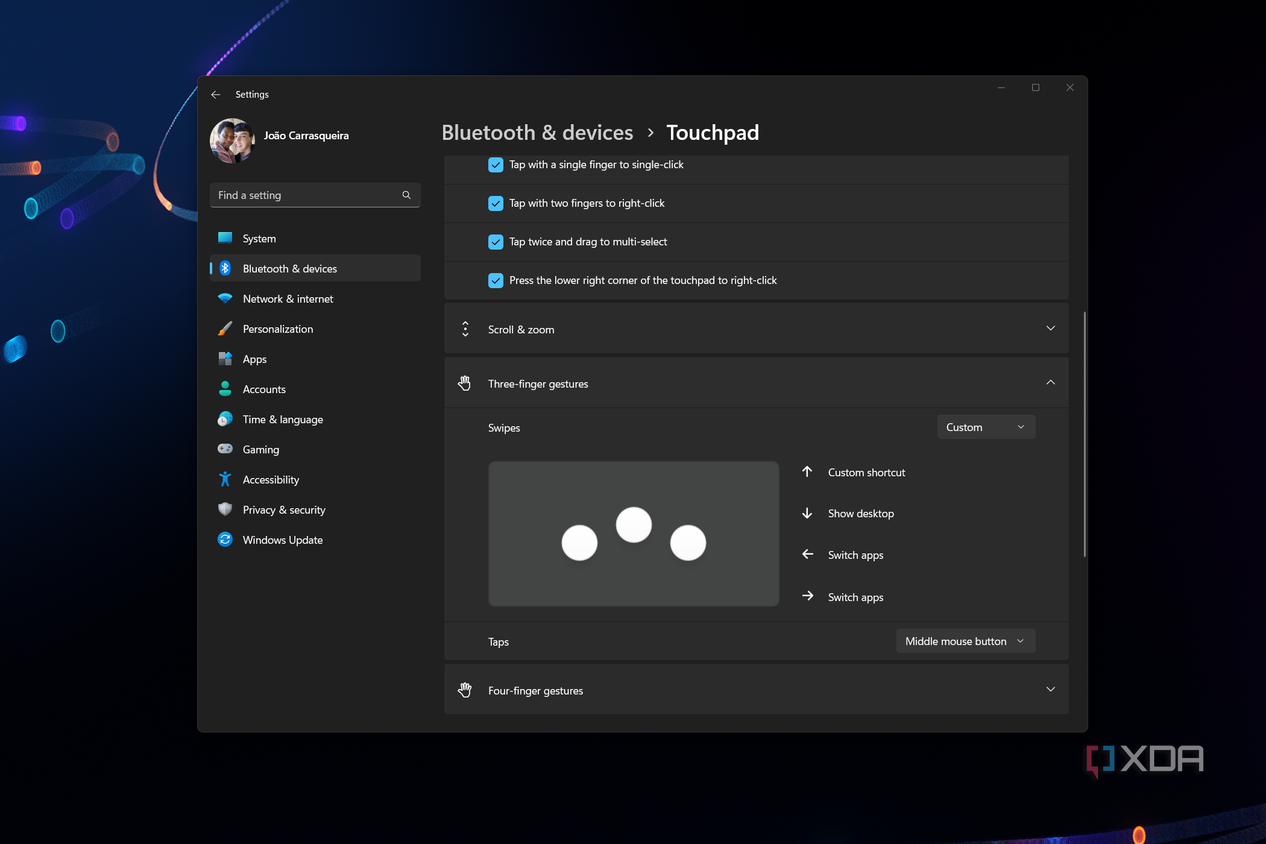Click the System monitor icon
The image size is (1266, 844).
point(225,238)
